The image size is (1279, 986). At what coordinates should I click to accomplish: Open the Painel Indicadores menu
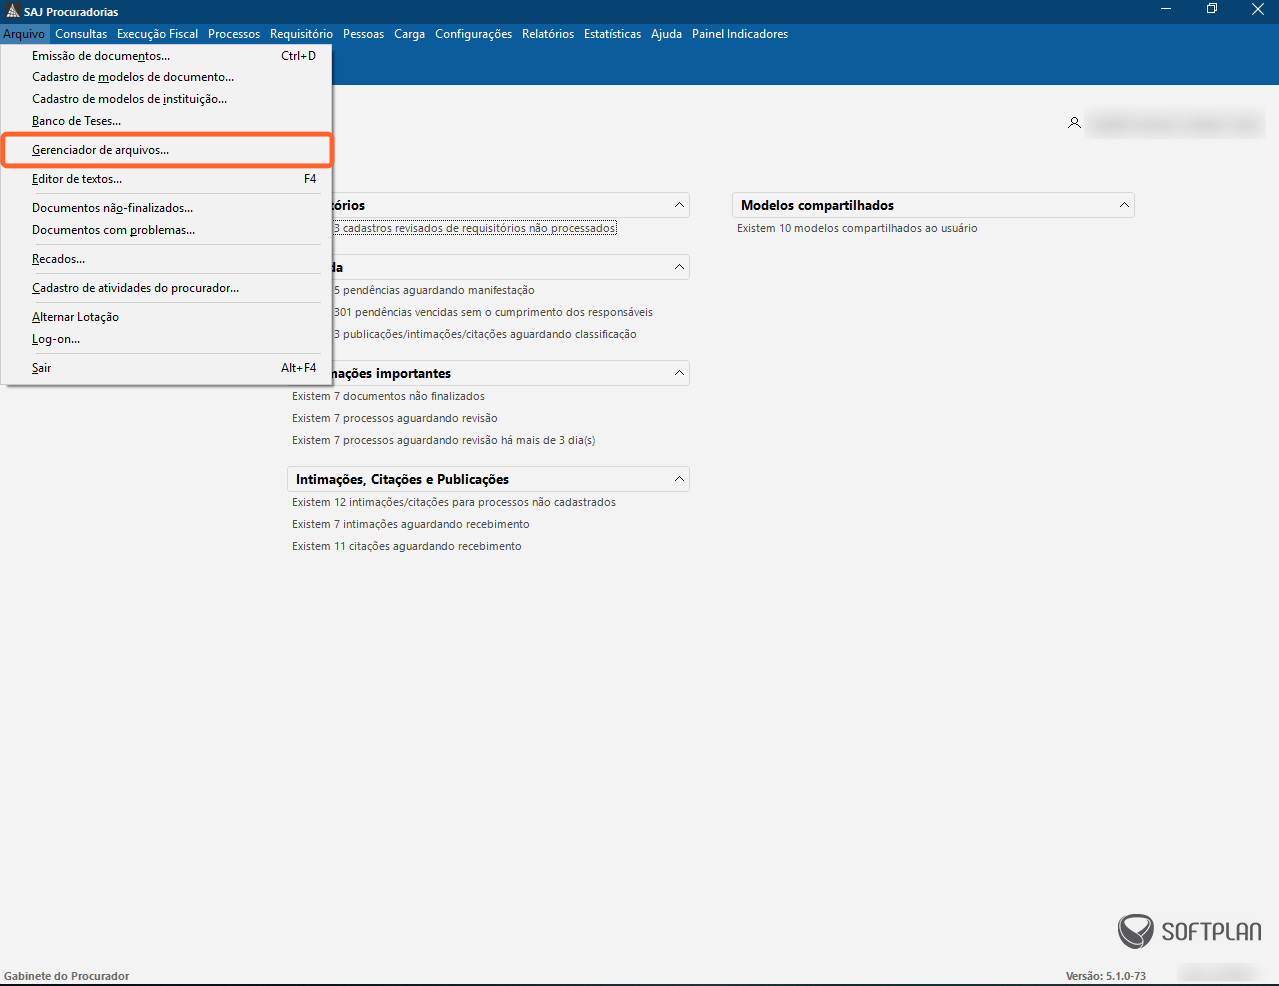[x=739, y=34]
